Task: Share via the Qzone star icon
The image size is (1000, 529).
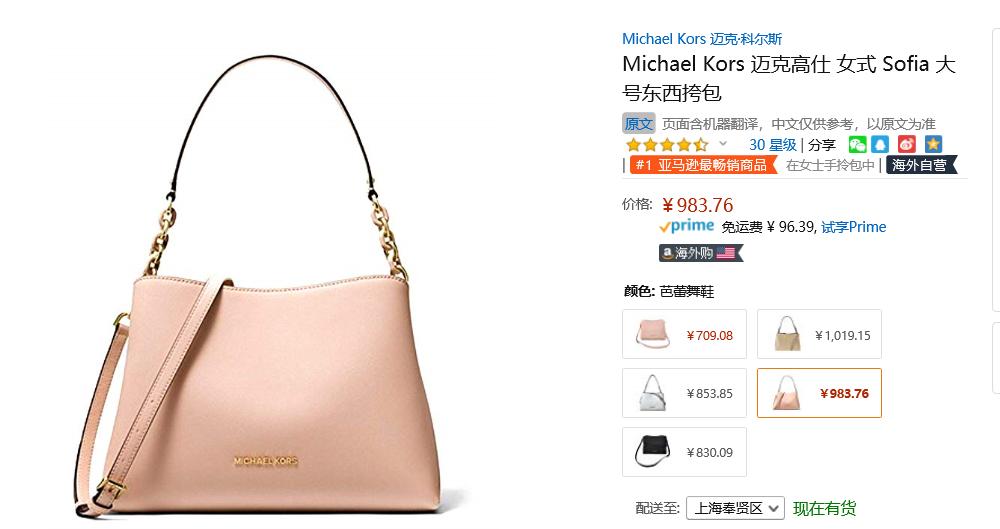Action: [x=934, y=144]
